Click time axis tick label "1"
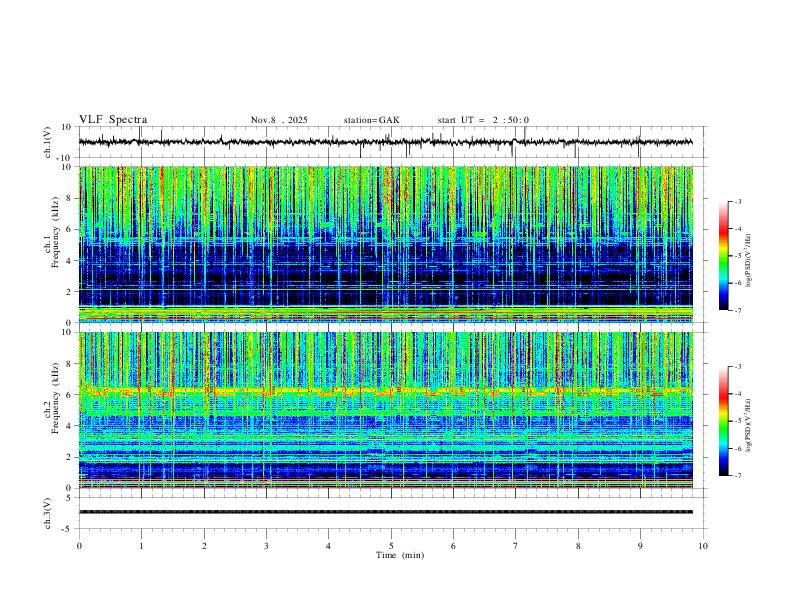 click(141, 546)
